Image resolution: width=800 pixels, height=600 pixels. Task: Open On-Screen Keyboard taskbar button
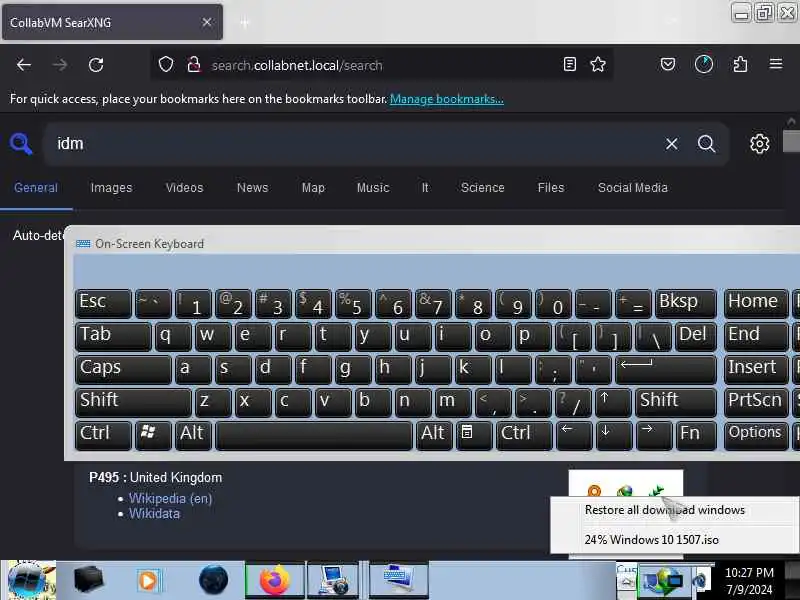point(398,580)
